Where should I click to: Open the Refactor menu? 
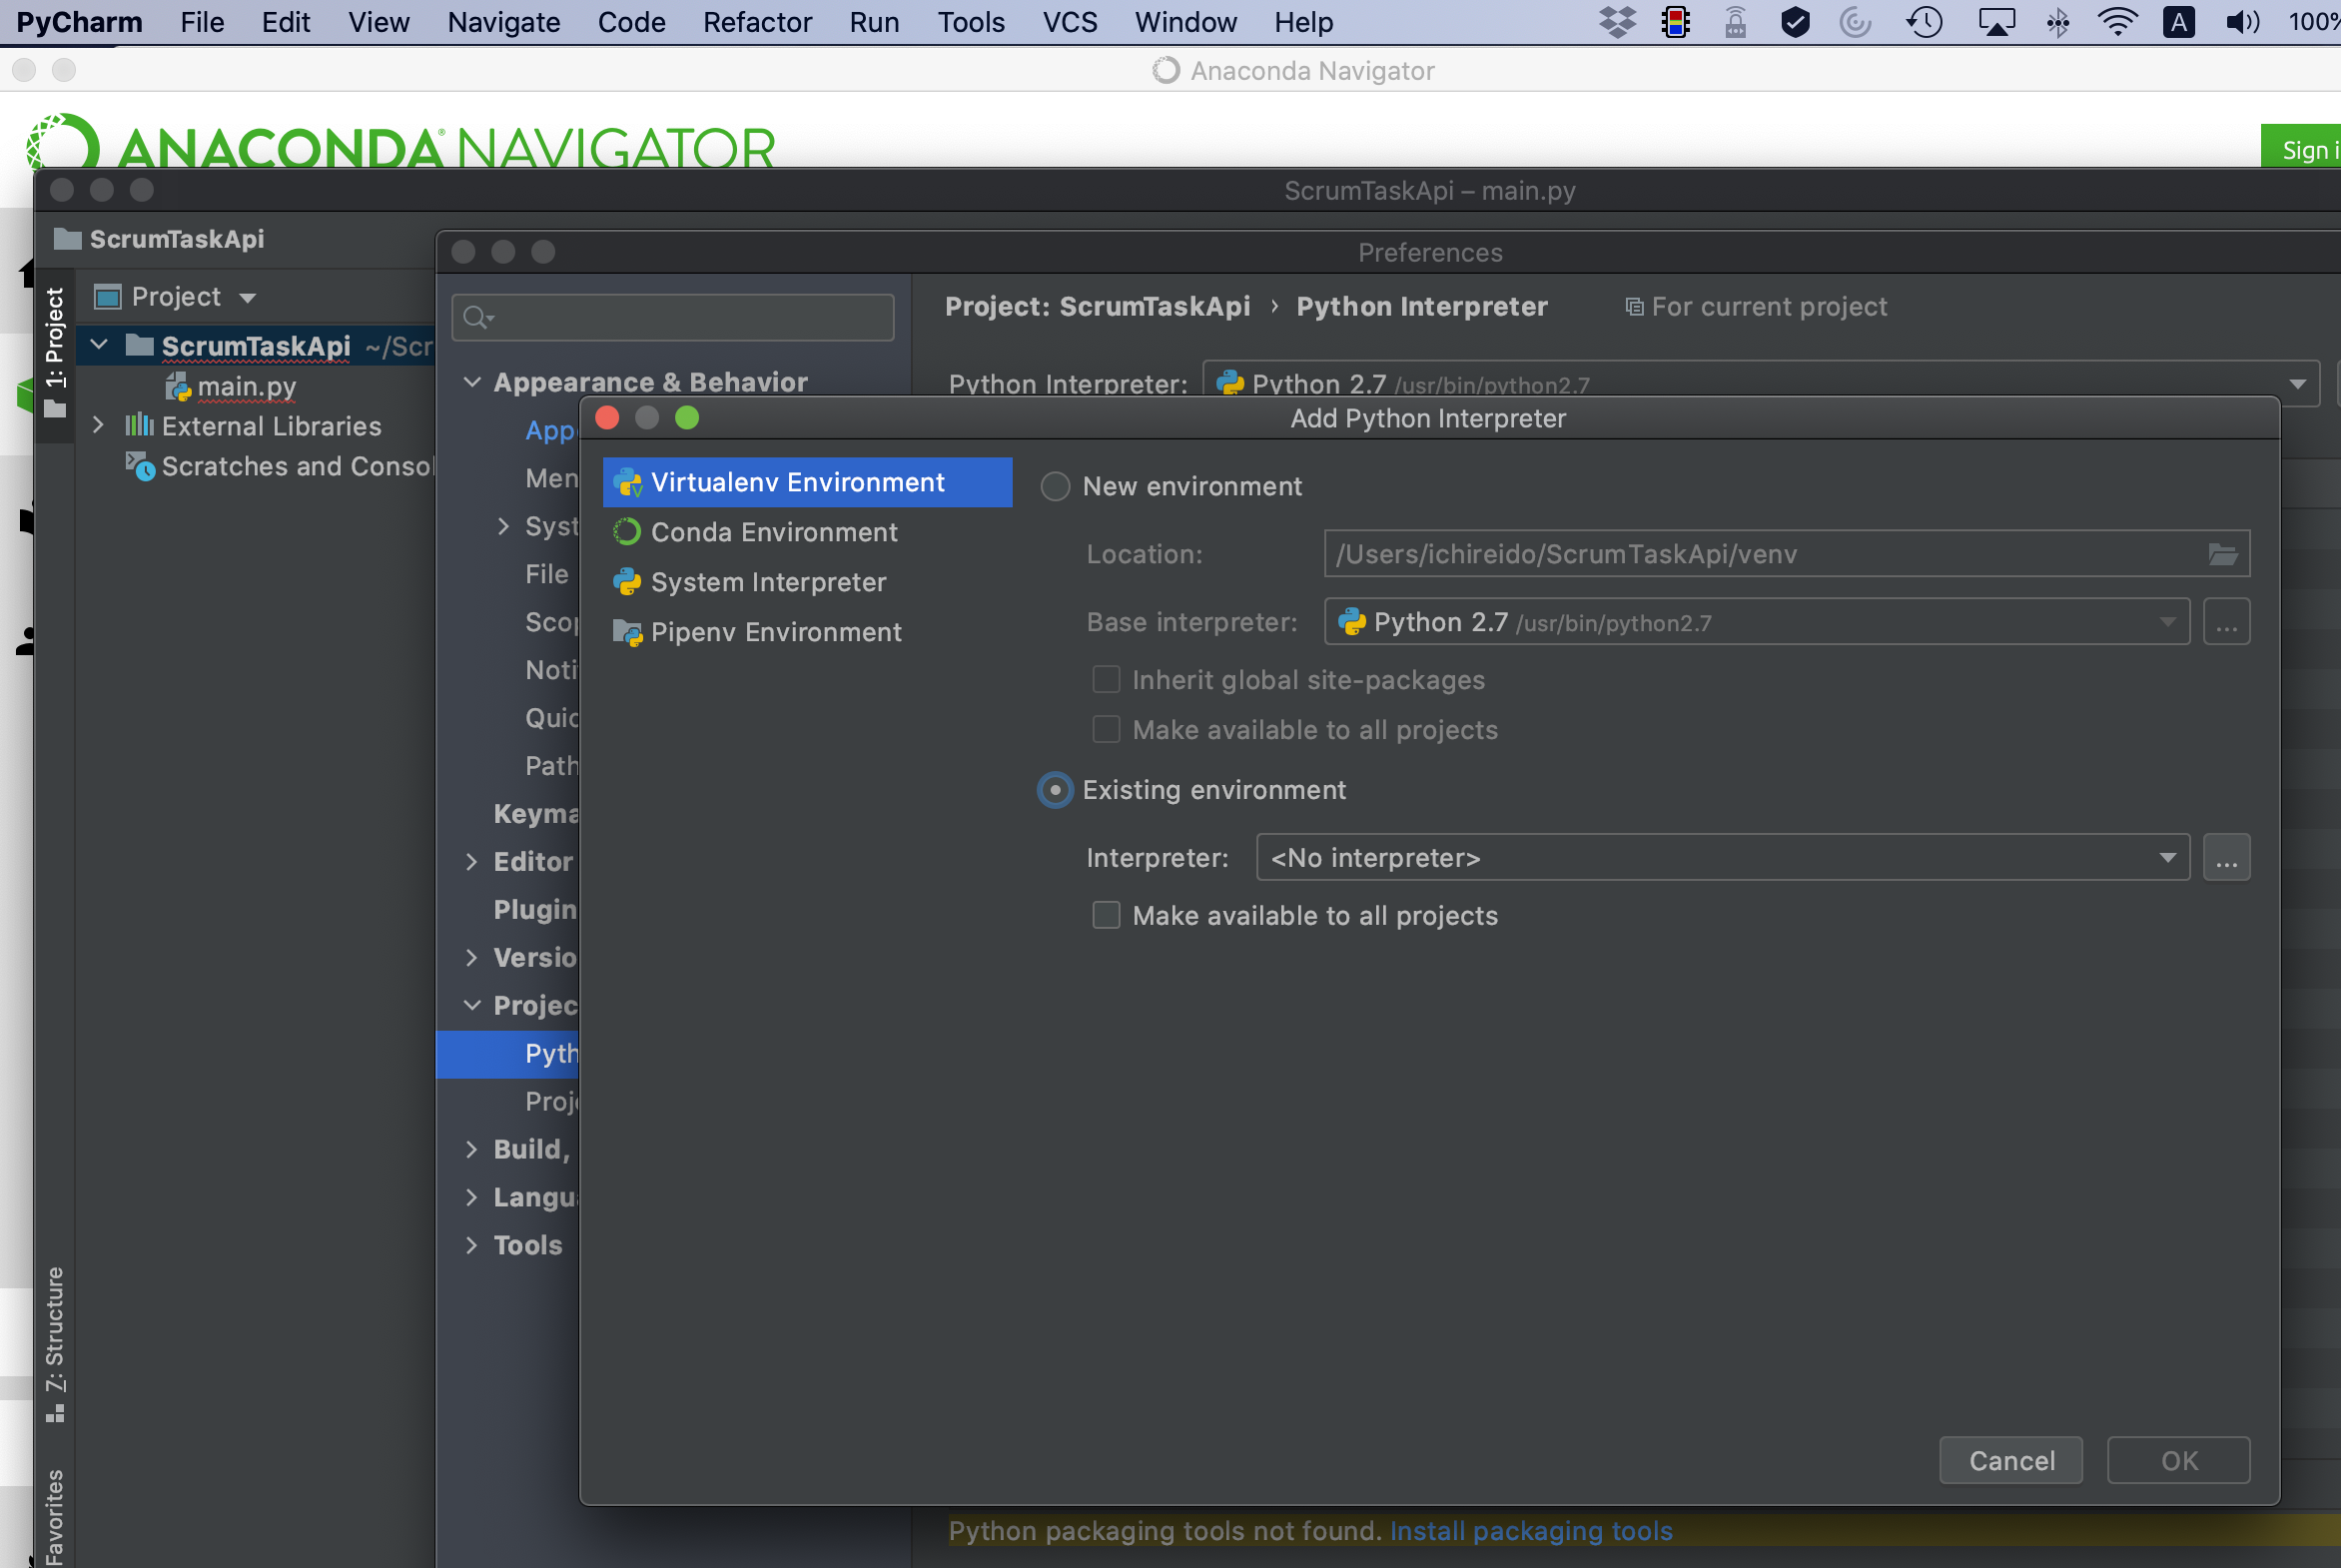[757, 22]
